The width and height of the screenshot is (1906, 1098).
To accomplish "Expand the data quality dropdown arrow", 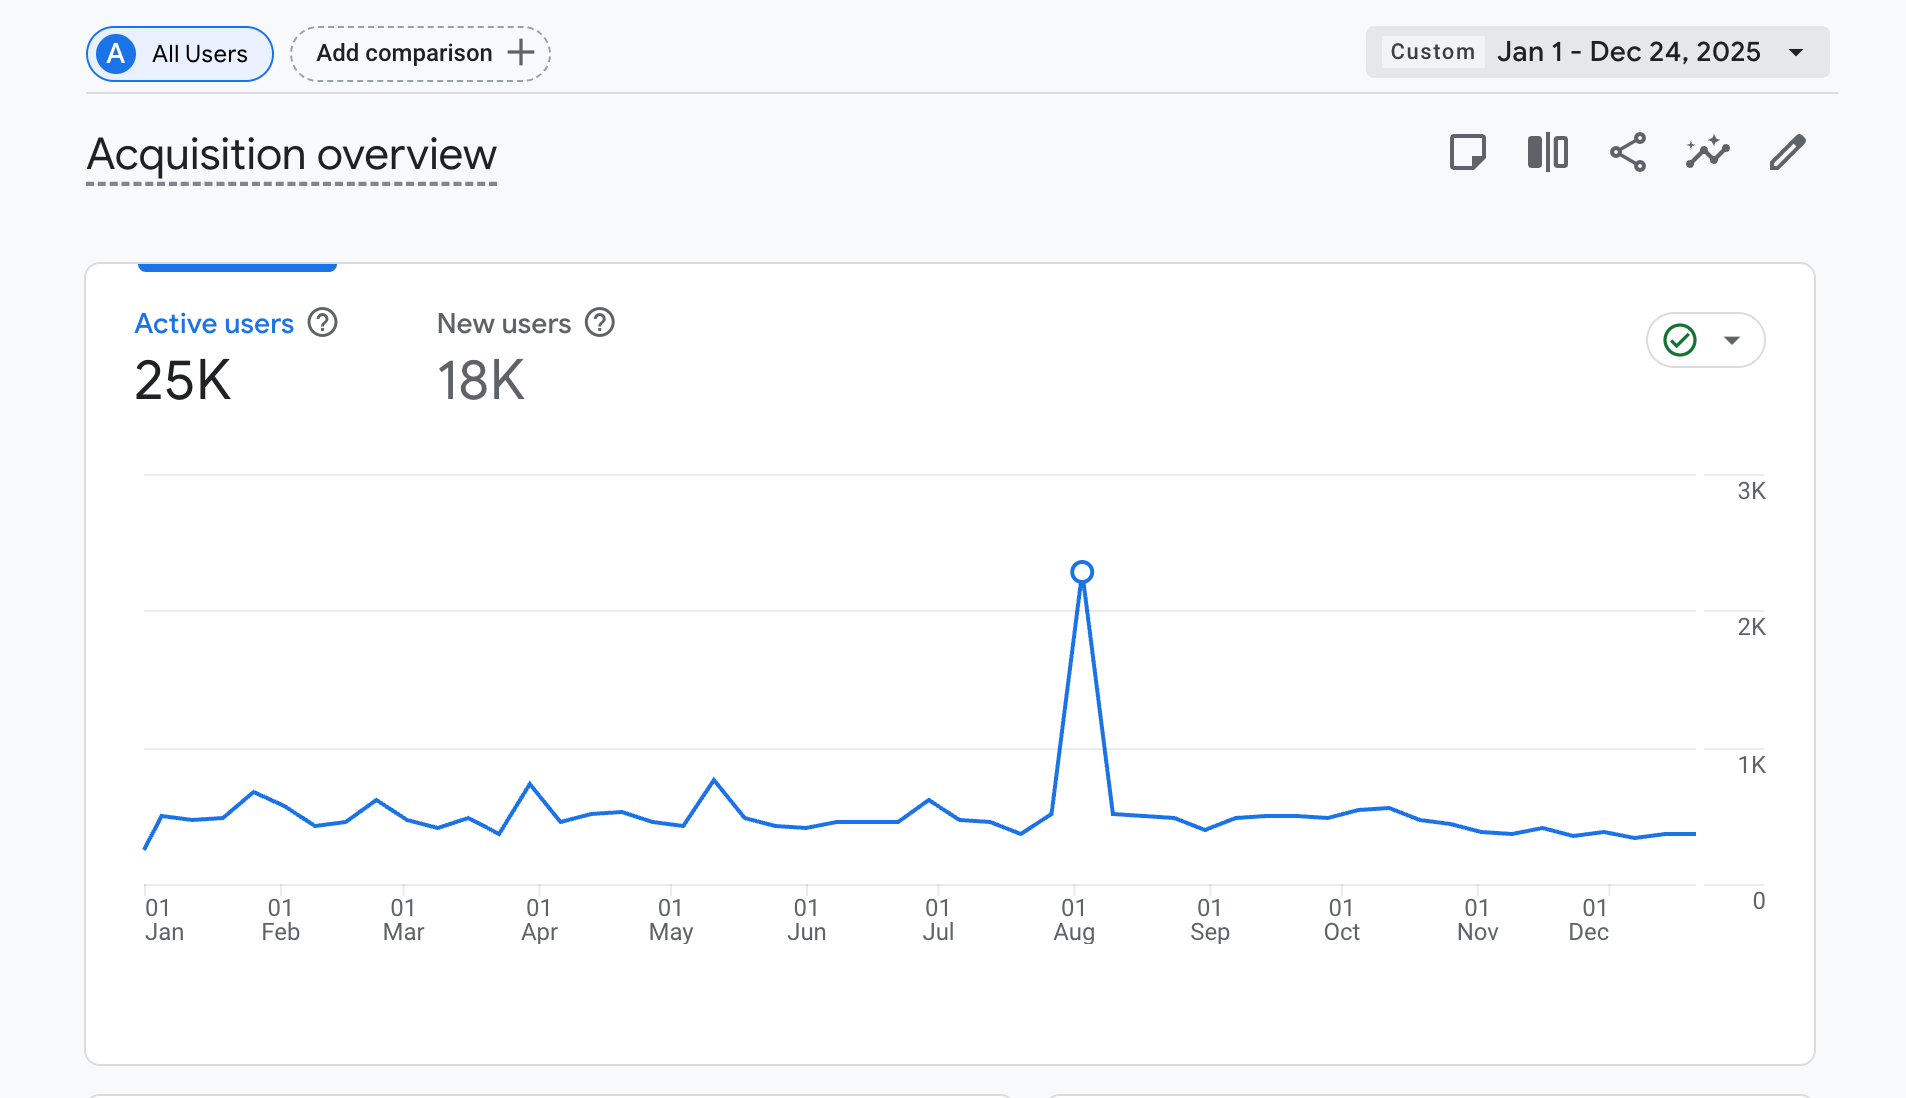I will (1732, 340).
